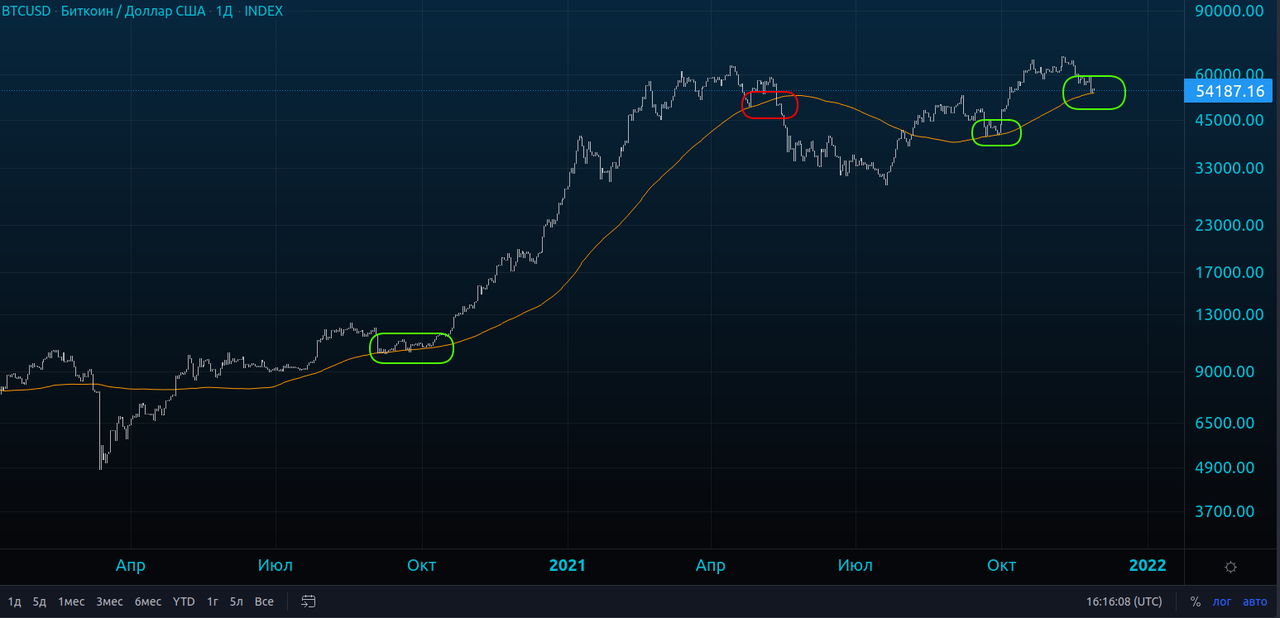This screenshot has height=618, width=1280.
Task: Show the Все full history range
Action: (x=264, y=602)
